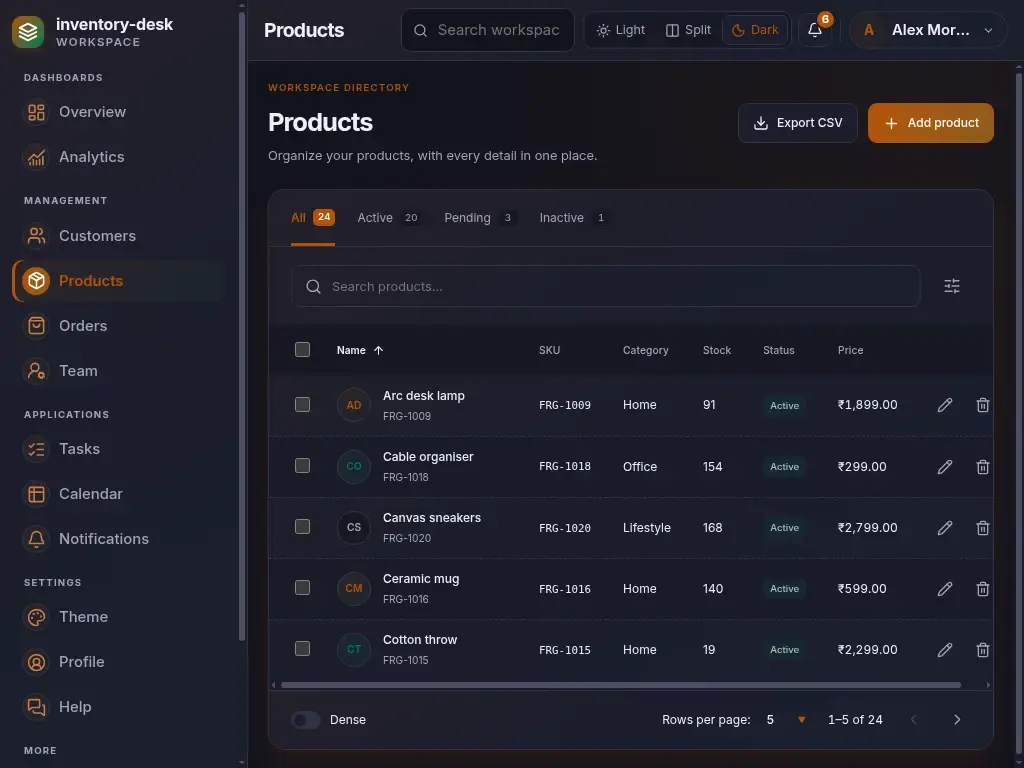Image resolution: width=1024 pixels, height=768 pixels.
Task: Edit the Arc desk lamp row
Action: tap(944, 405)
